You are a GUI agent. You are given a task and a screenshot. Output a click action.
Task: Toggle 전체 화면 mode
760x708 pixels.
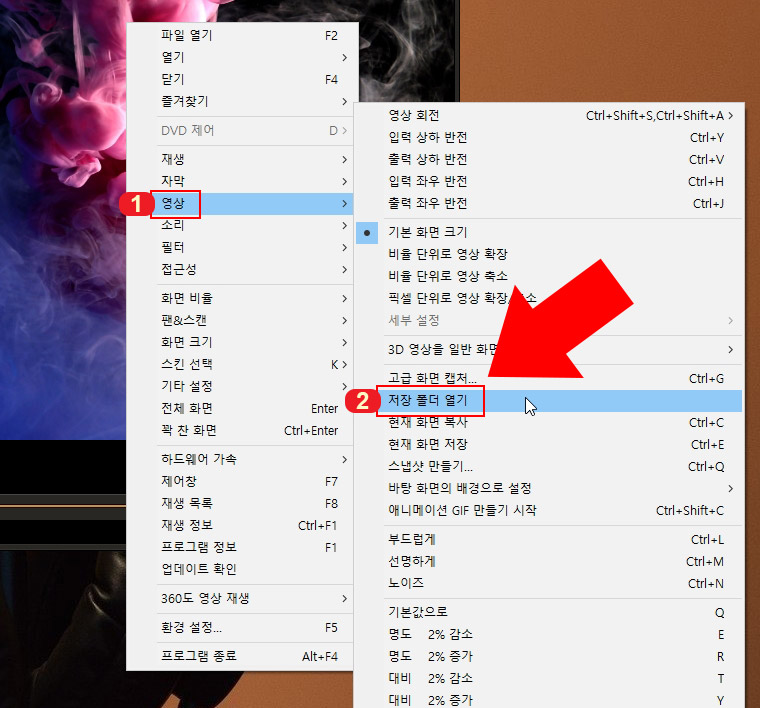242,408
